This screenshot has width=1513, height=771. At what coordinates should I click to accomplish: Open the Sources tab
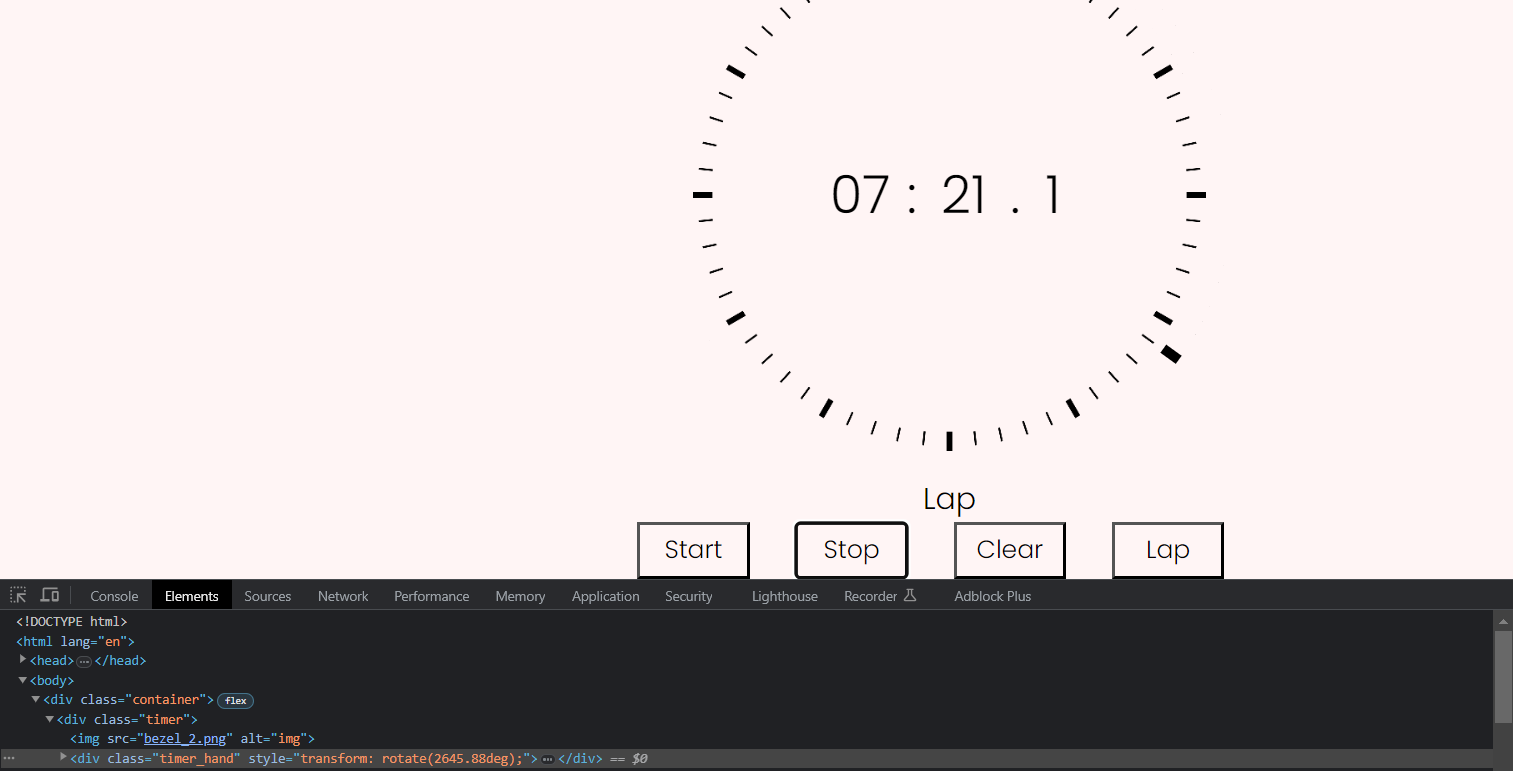[268, 596]
